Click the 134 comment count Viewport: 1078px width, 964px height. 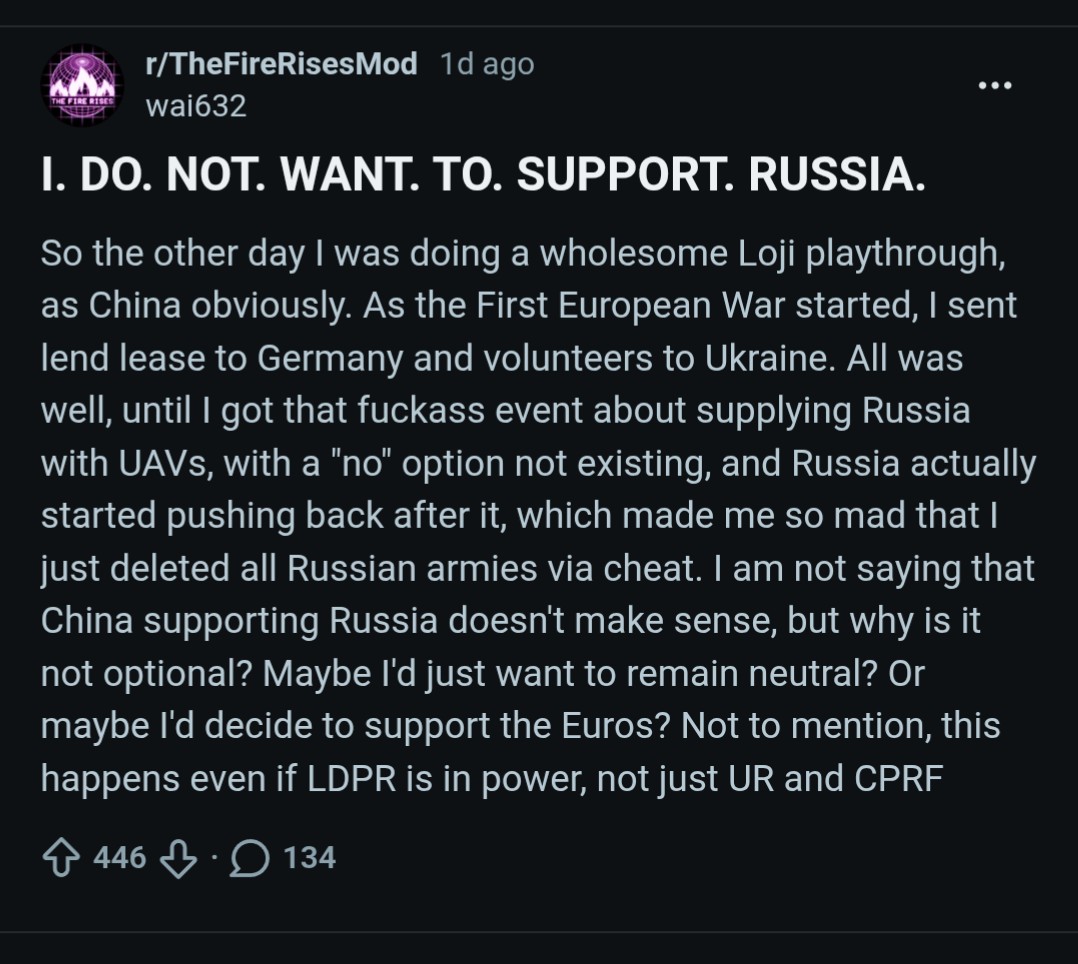pos(309,858)
